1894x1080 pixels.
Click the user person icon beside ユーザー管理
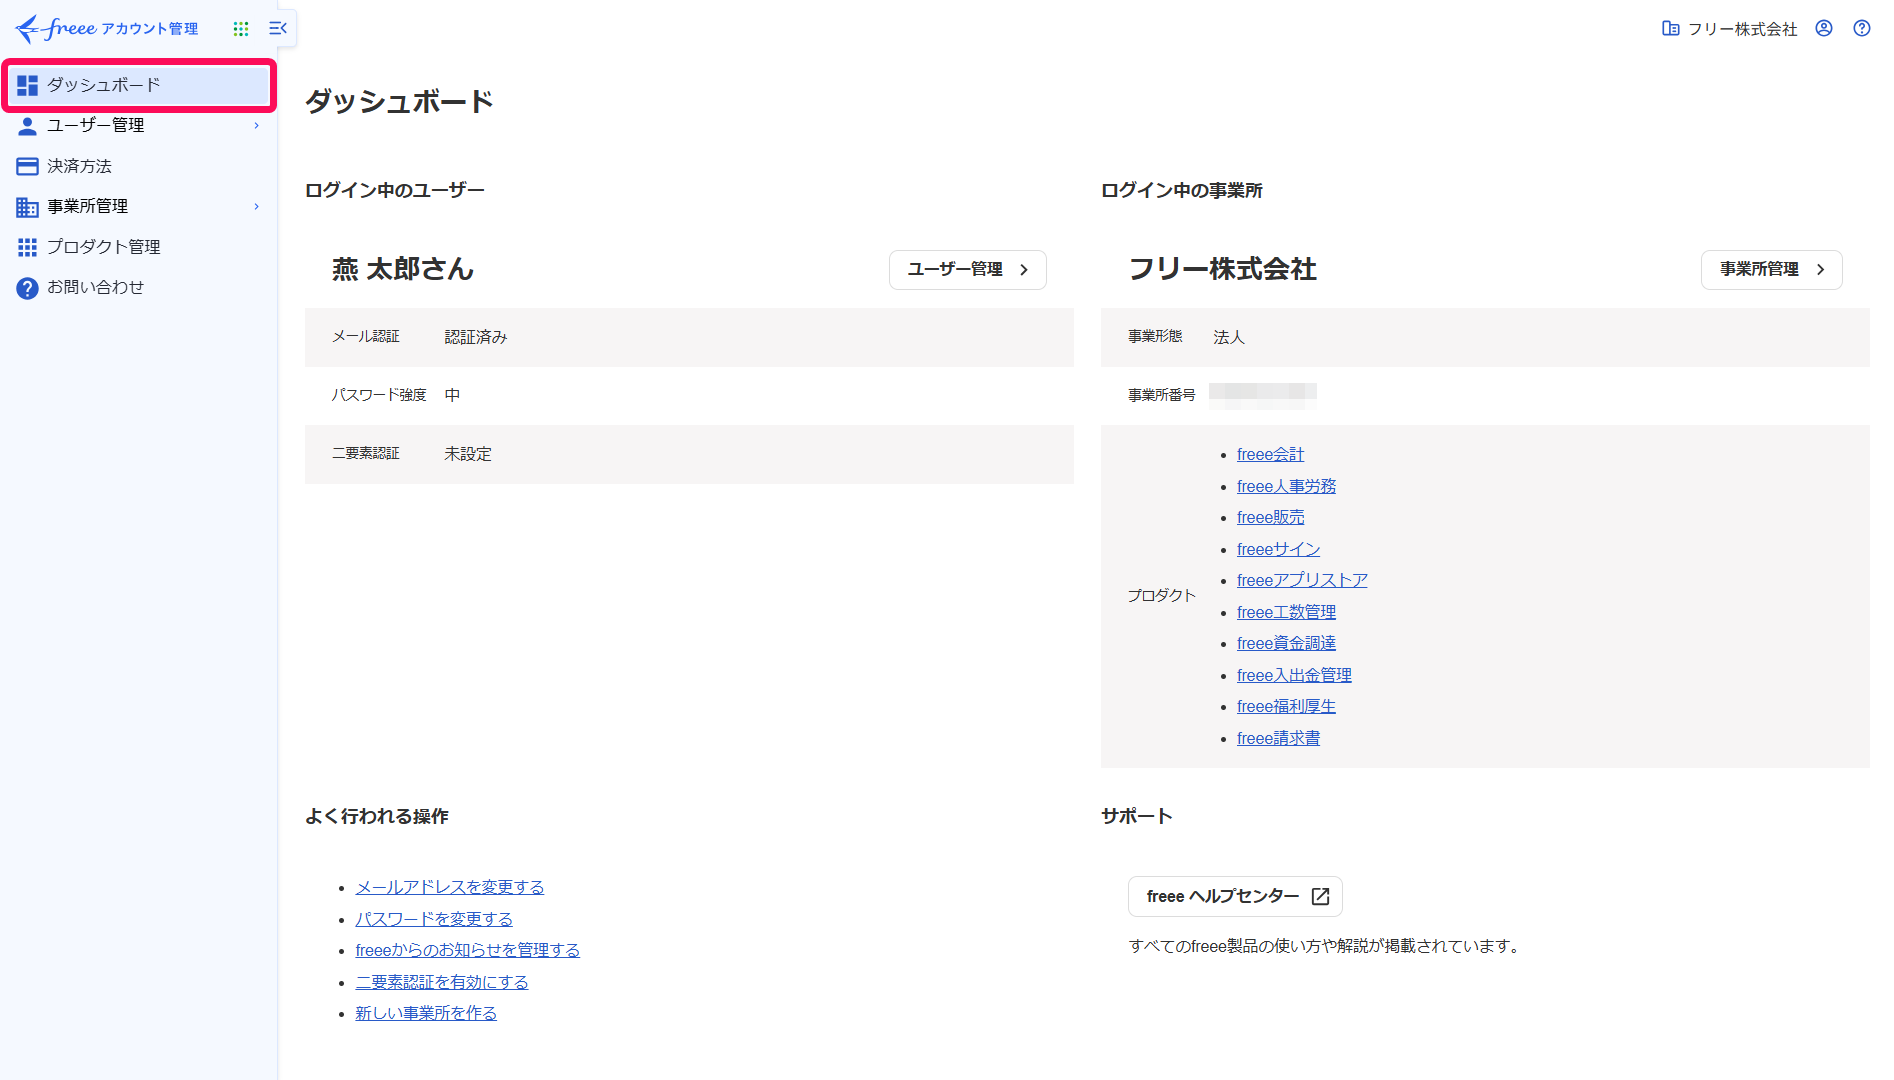27,126
